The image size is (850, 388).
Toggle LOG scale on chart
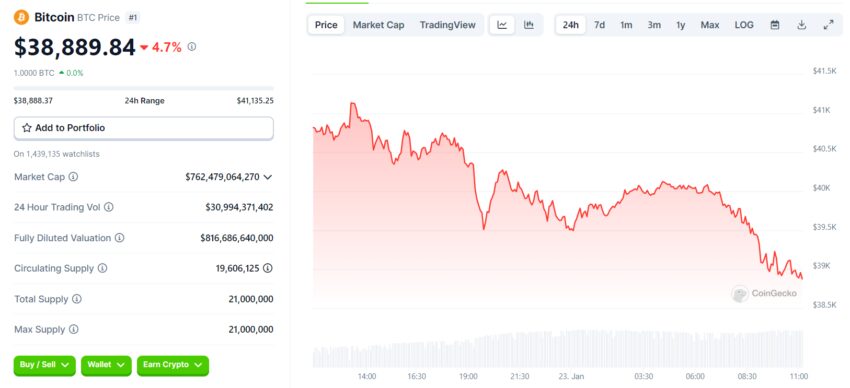(744, 25)
